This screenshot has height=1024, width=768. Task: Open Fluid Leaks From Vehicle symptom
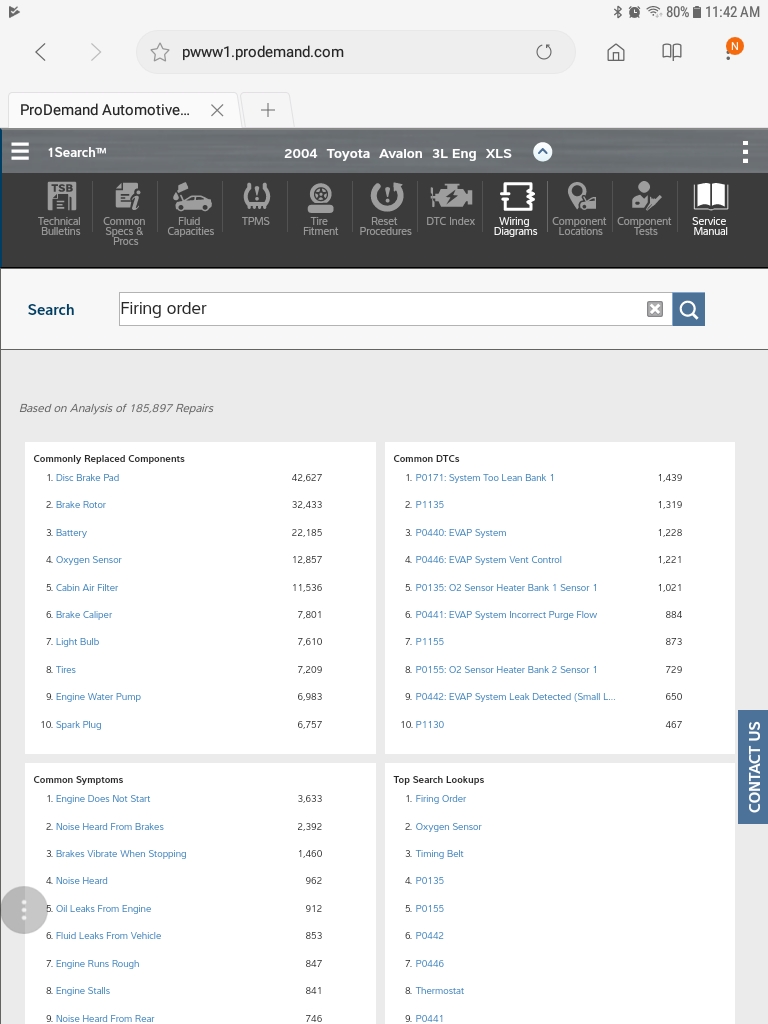click(x=108, y=936)
